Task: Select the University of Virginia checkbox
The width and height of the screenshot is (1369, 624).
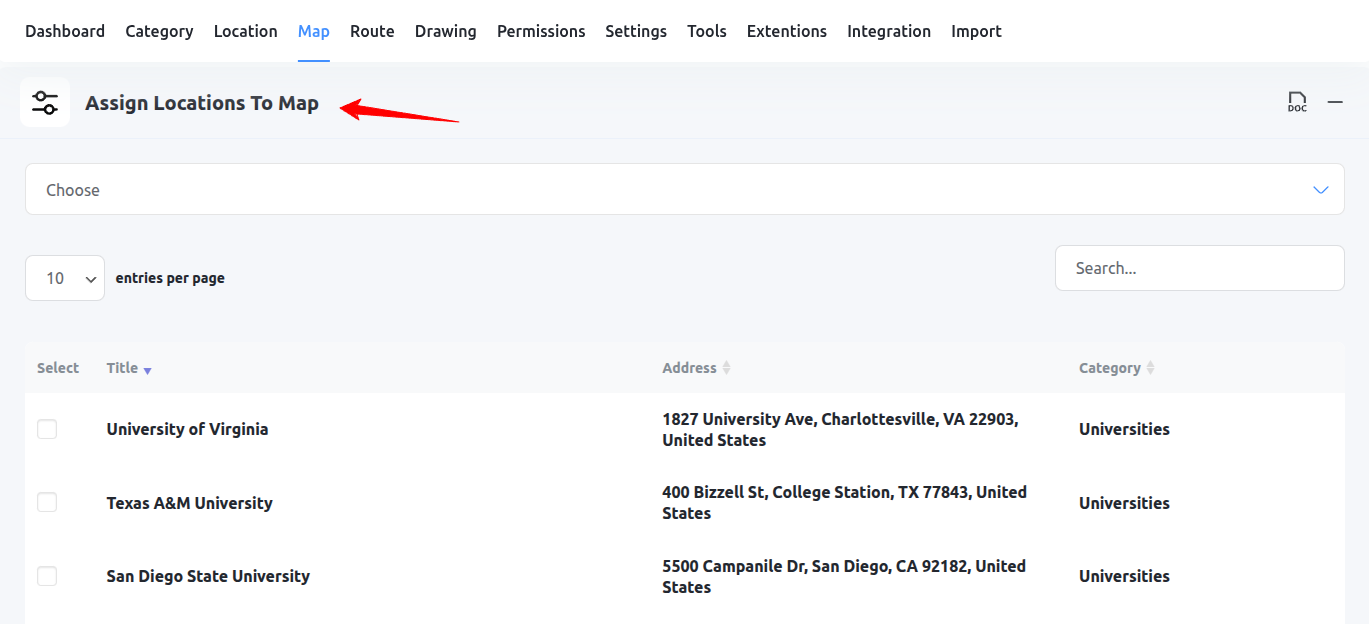Action: [47, 429]
